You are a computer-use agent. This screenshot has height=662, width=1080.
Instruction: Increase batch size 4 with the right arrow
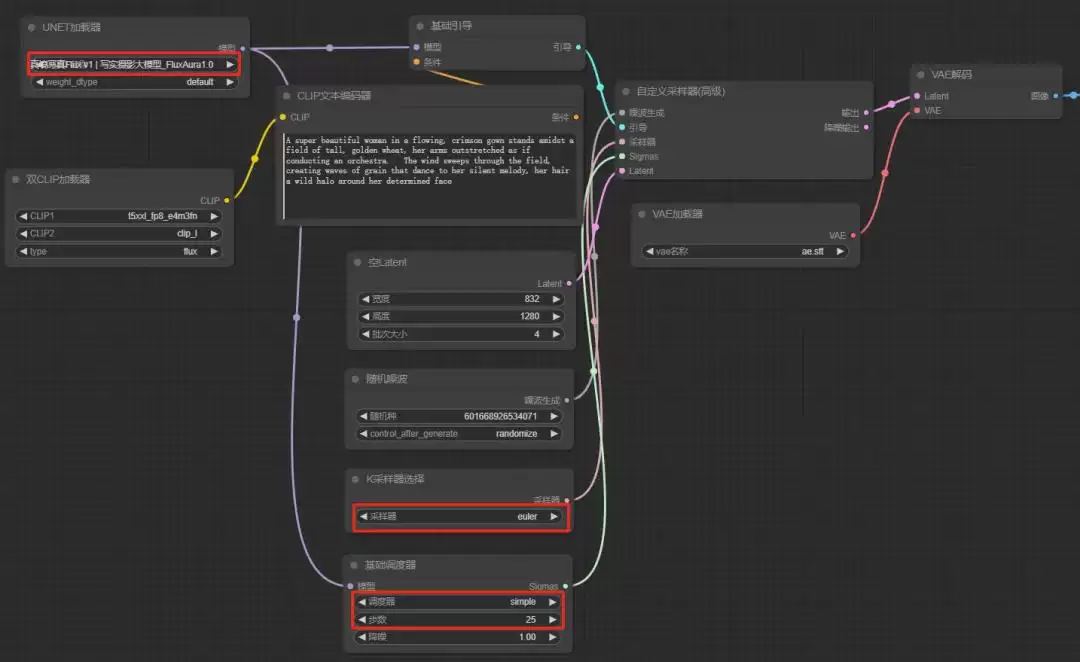(556, 334)
